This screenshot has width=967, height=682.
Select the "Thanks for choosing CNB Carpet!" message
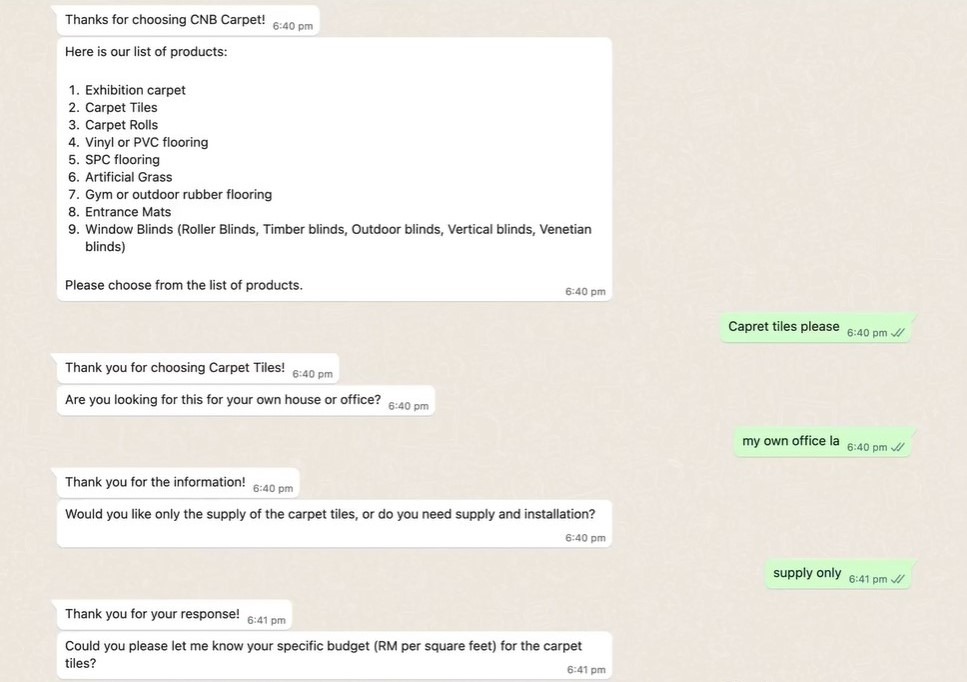165,20
